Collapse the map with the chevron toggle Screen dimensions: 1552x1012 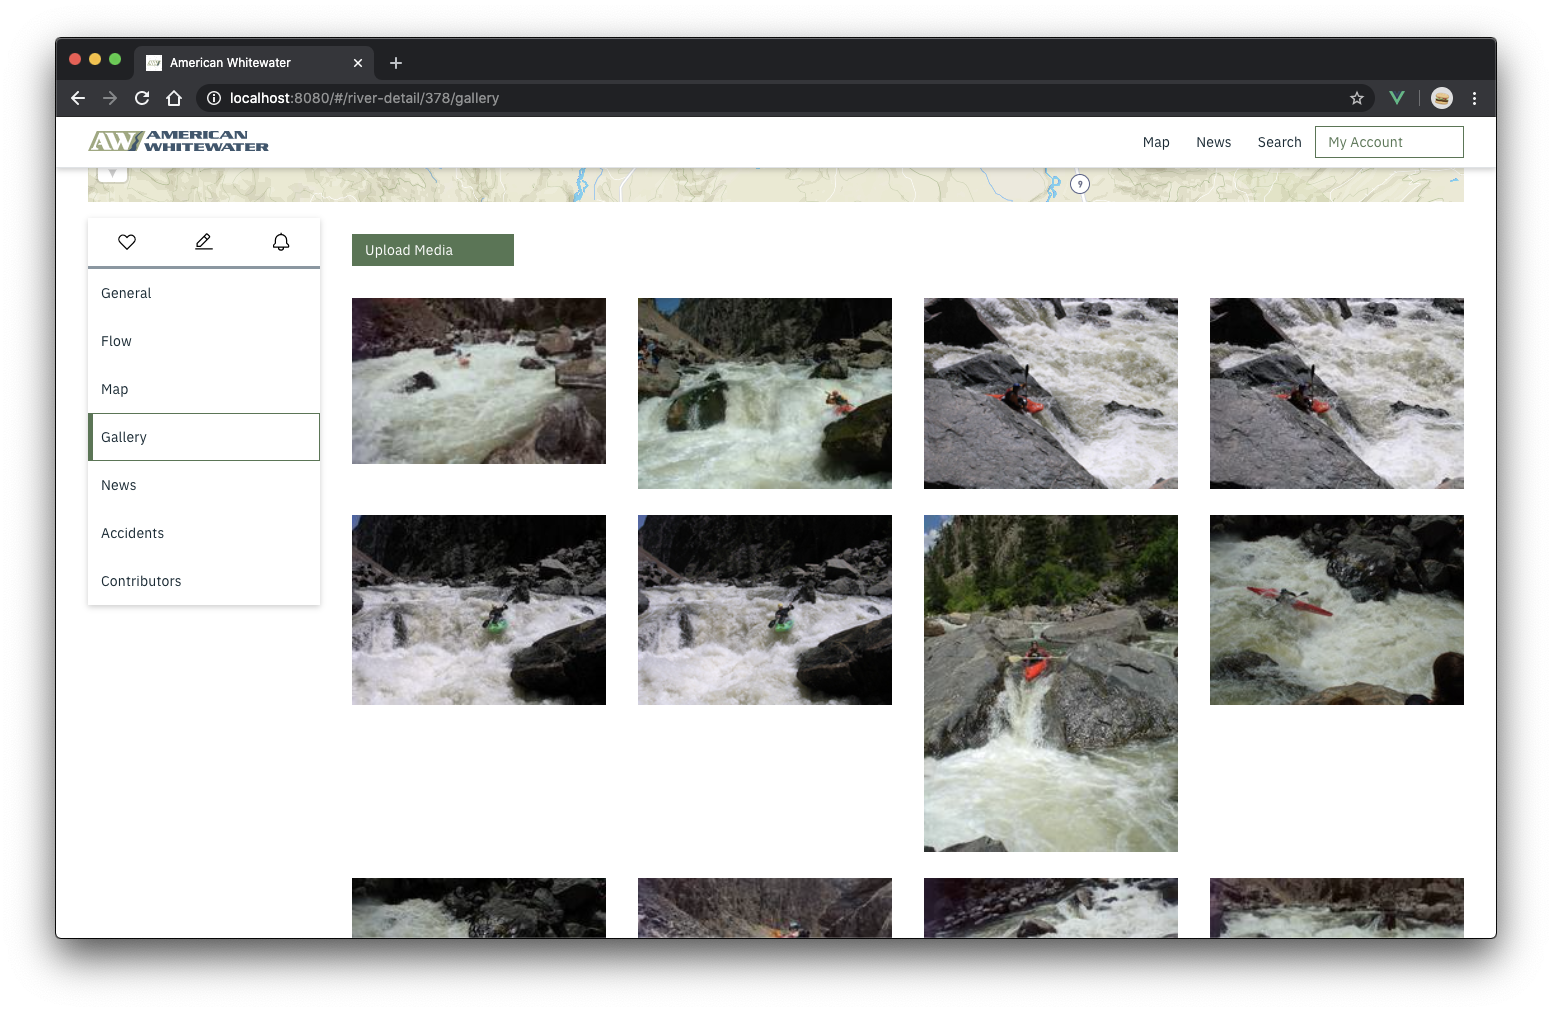(x=113, y=175)
